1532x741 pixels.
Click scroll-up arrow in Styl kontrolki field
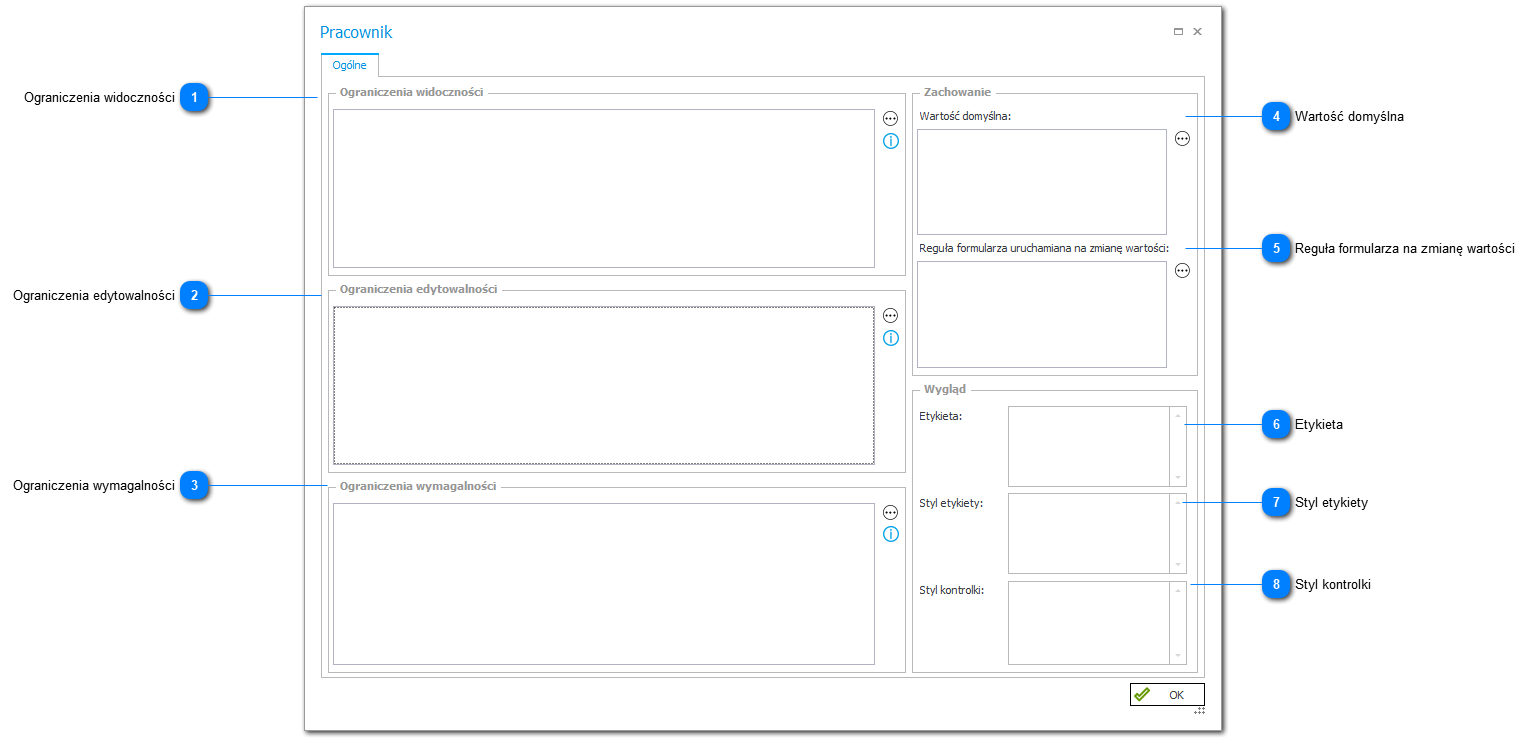[x=1178, y=591]
